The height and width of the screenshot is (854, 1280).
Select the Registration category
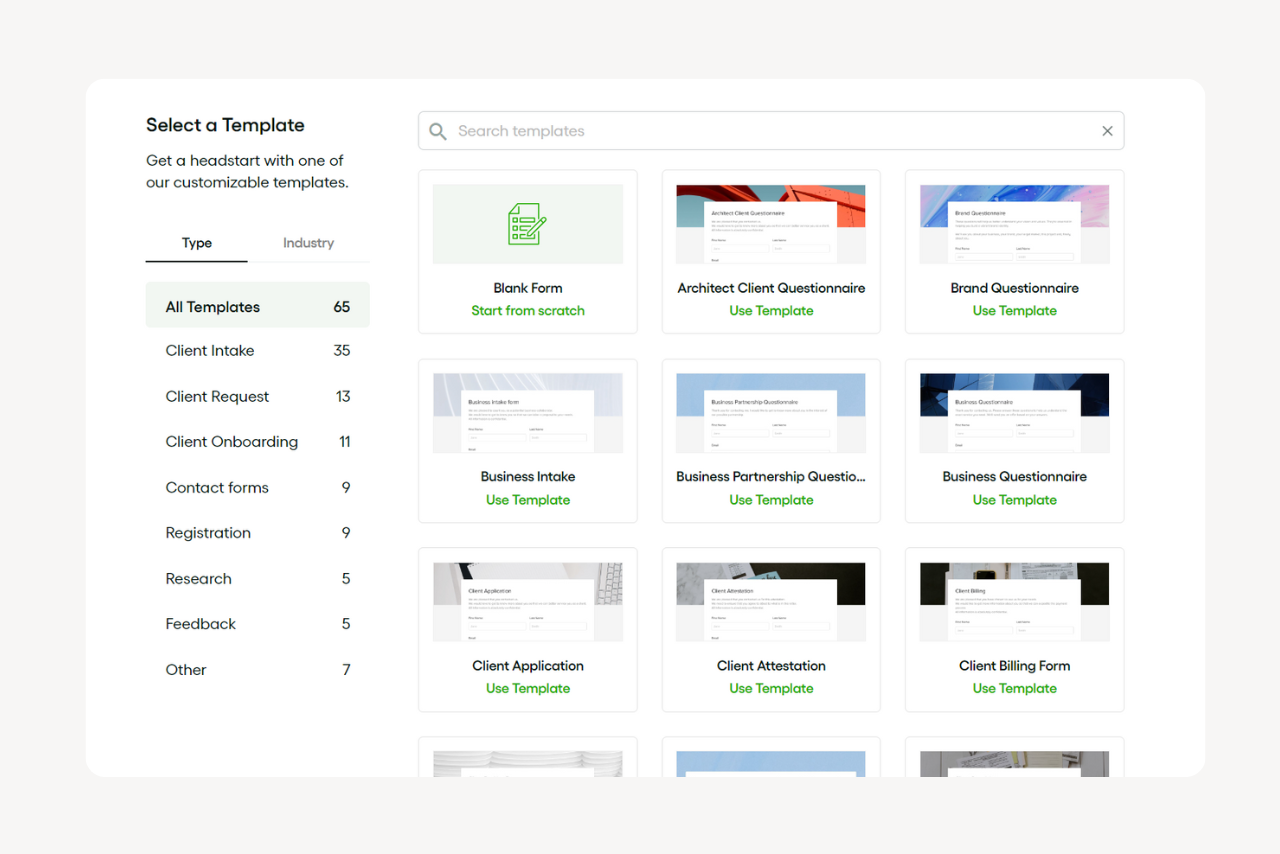pos(258,533)
